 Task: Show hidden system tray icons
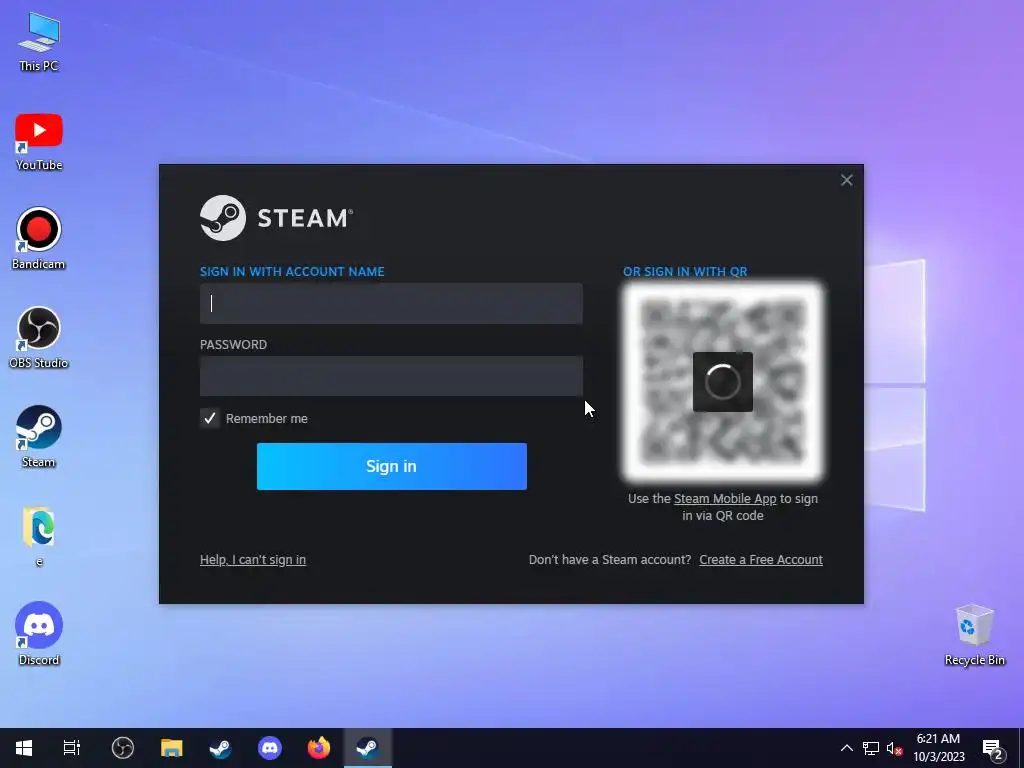pyautogui.click(x=846, y=748)
